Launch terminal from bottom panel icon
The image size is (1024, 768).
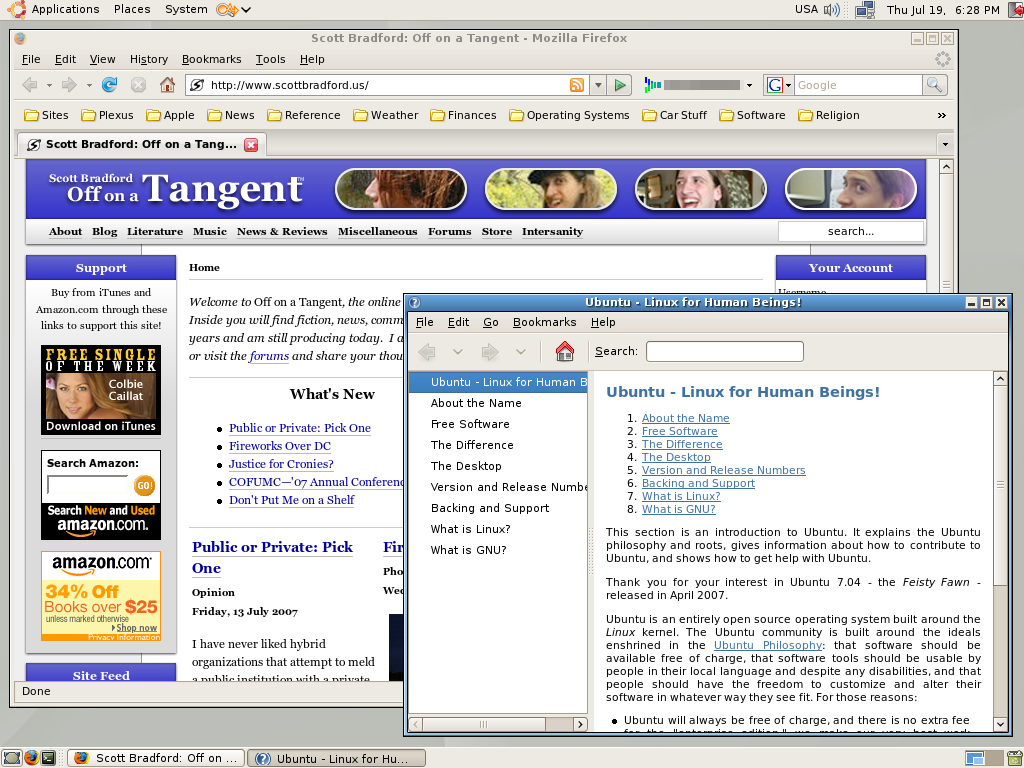click(x=11, y=758)
